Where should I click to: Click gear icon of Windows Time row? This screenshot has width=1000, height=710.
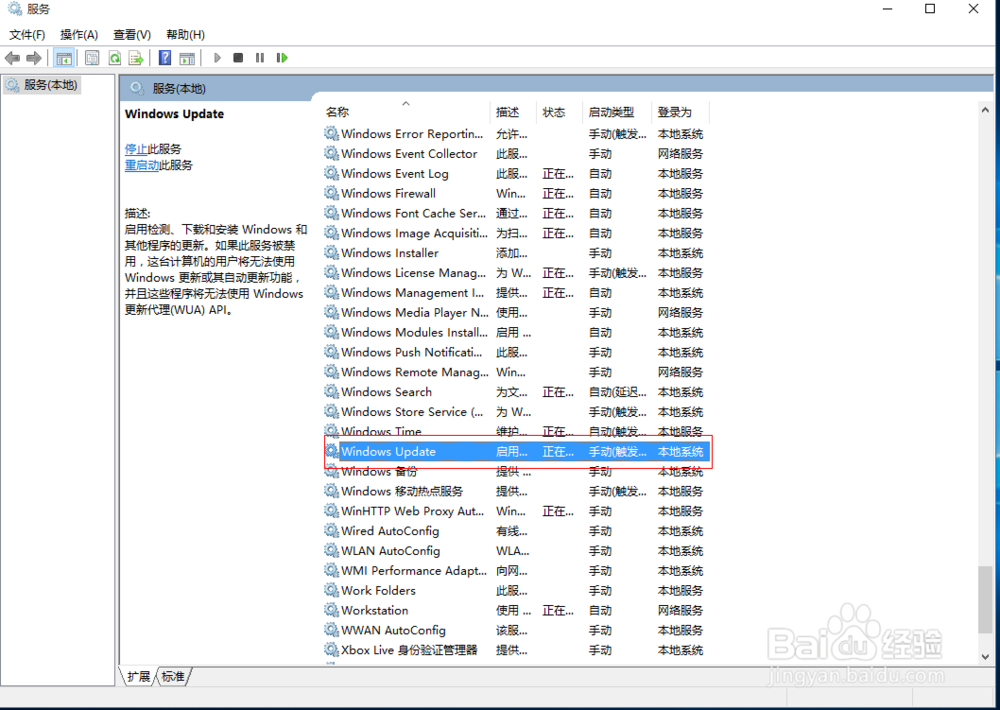click(x=332, y=431)
